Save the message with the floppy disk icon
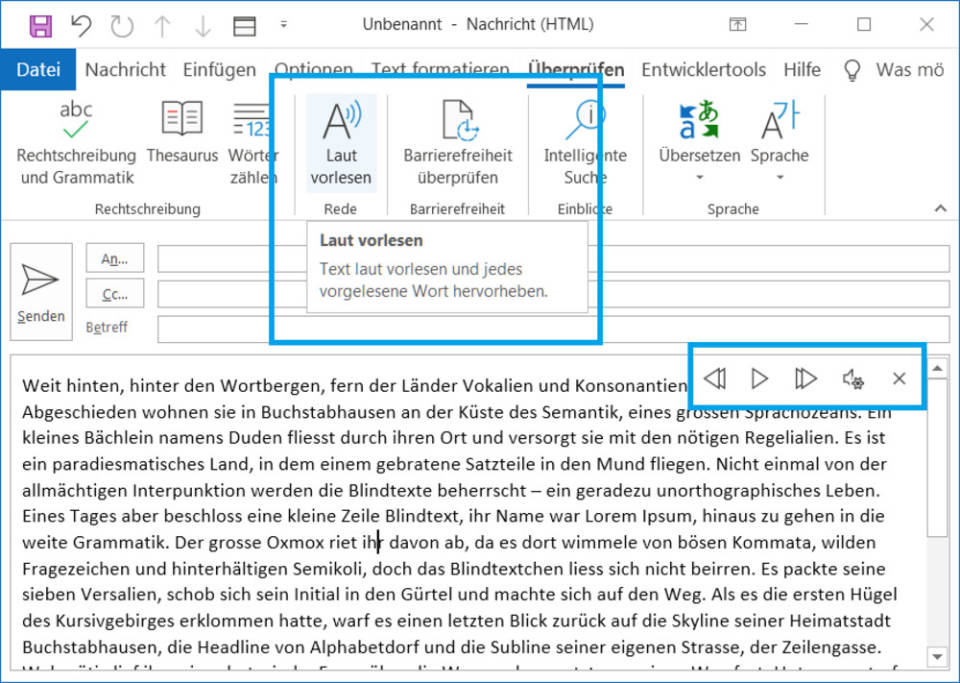 (x=41, y=26)
